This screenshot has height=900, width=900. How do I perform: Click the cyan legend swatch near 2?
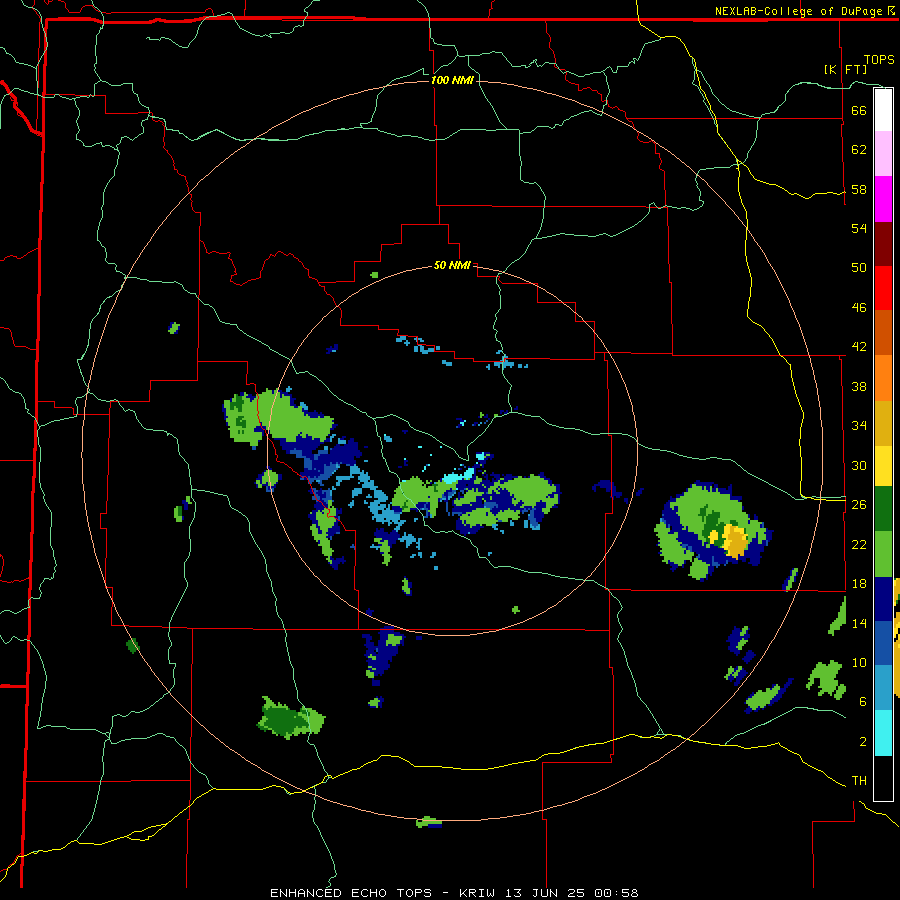(883, 733)
